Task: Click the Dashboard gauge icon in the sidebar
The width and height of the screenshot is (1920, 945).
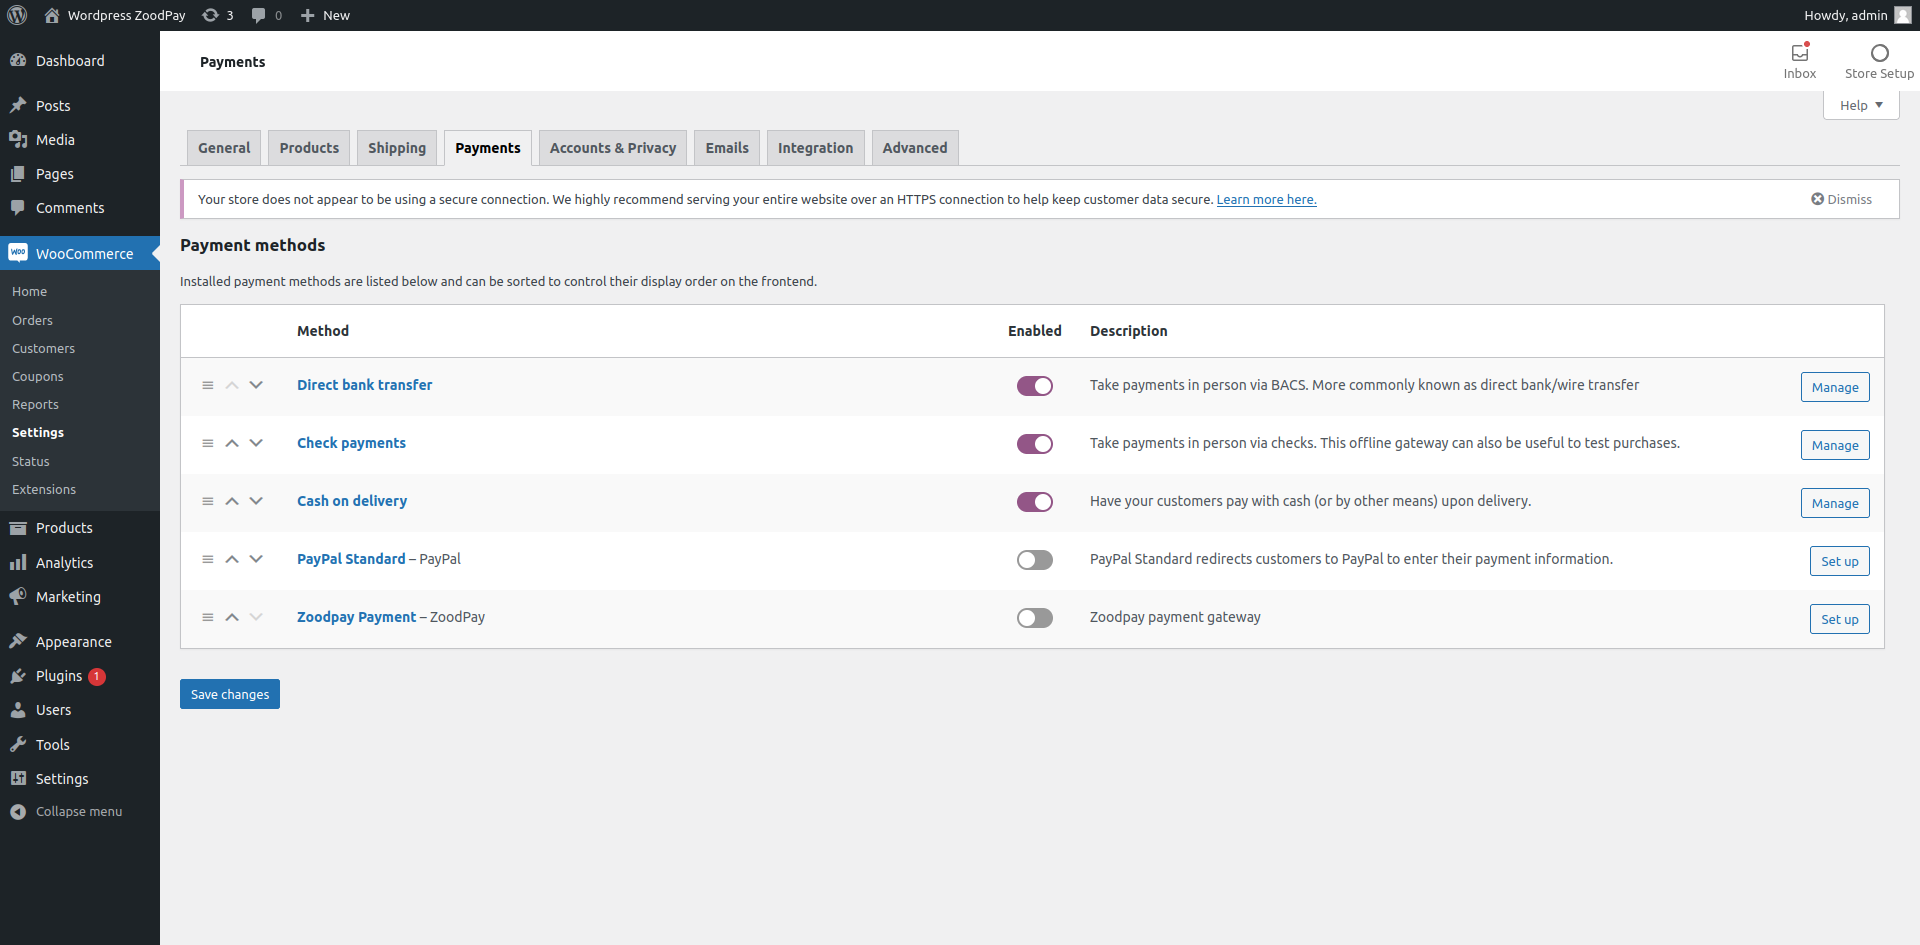Action: (x=18, y=60)
